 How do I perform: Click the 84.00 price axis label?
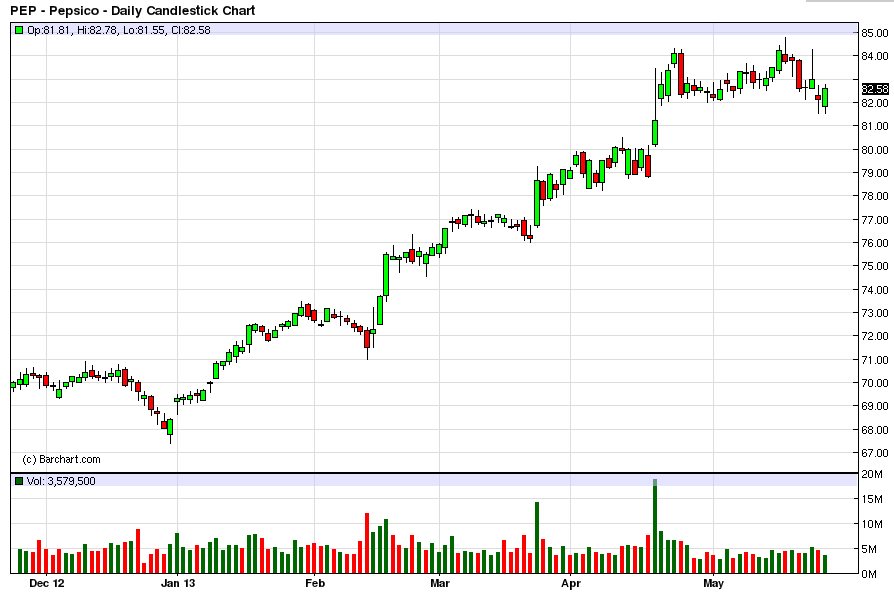point(875,56)
